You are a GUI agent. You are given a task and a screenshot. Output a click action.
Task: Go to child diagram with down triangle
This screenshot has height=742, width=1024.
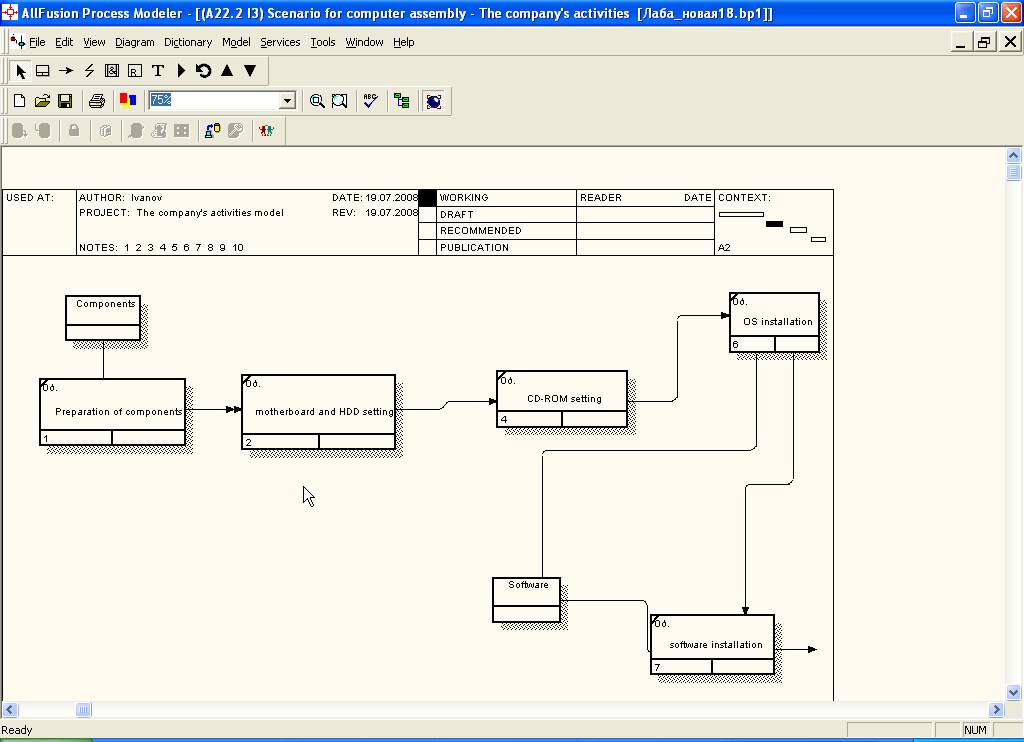(x=250, y=71)
